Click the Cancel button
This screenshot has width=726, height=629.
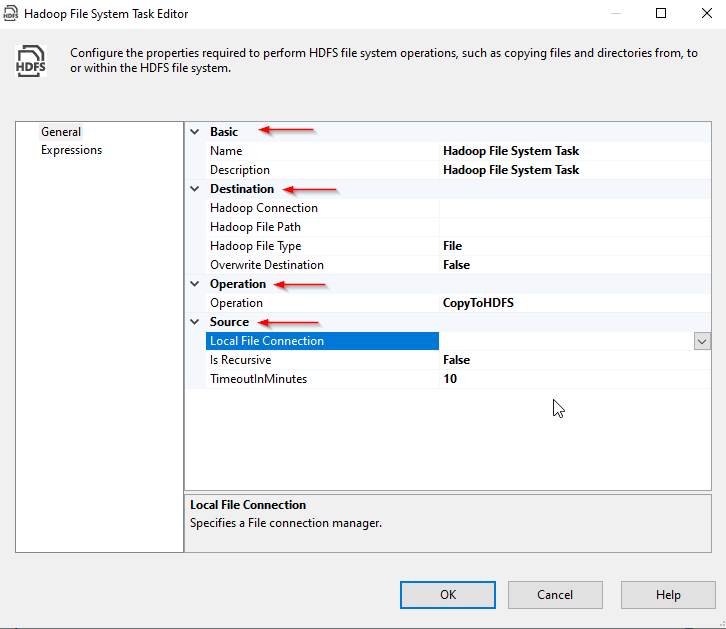pyautogui.click(x=555, y=595)
